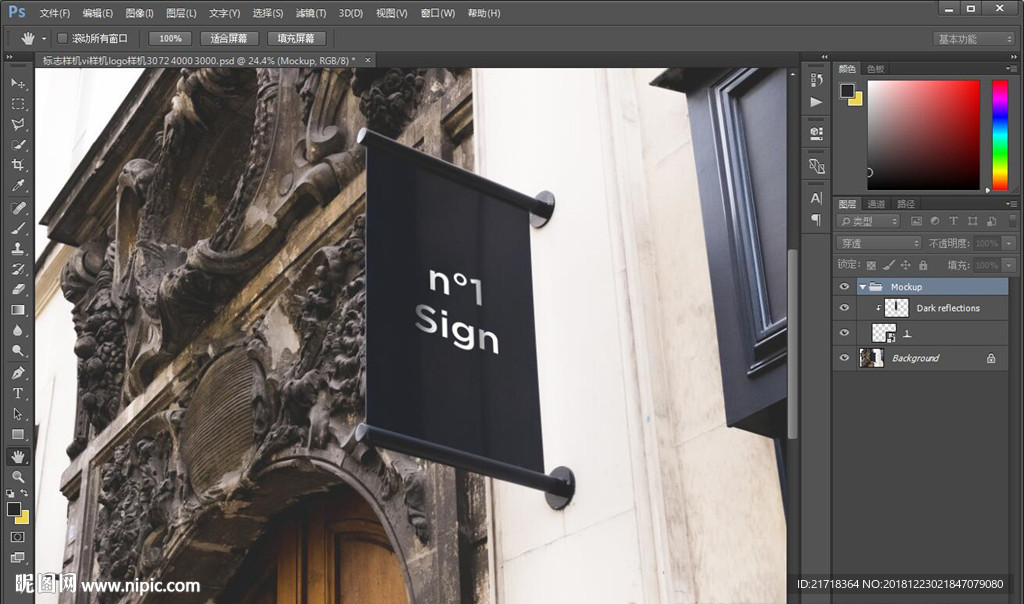Toggle lock image pixels brush icon
Viewport: 1024px width, 604px height.
888,265
